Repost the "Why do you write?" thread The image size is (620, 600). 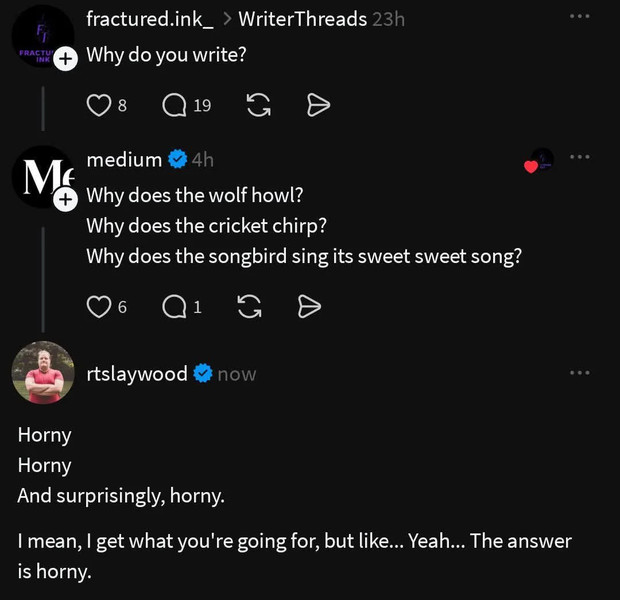point(258,105)
